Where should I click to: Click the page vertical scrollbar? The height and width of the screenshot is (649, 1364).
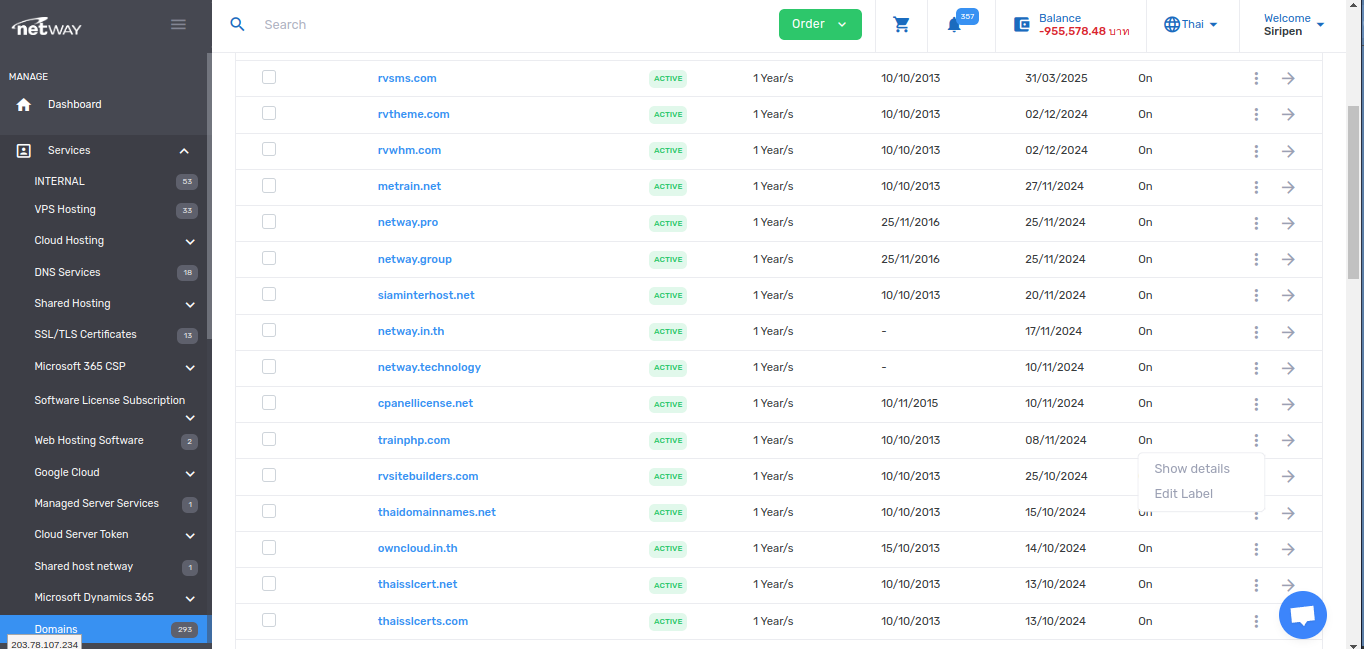pos(1353,190)
